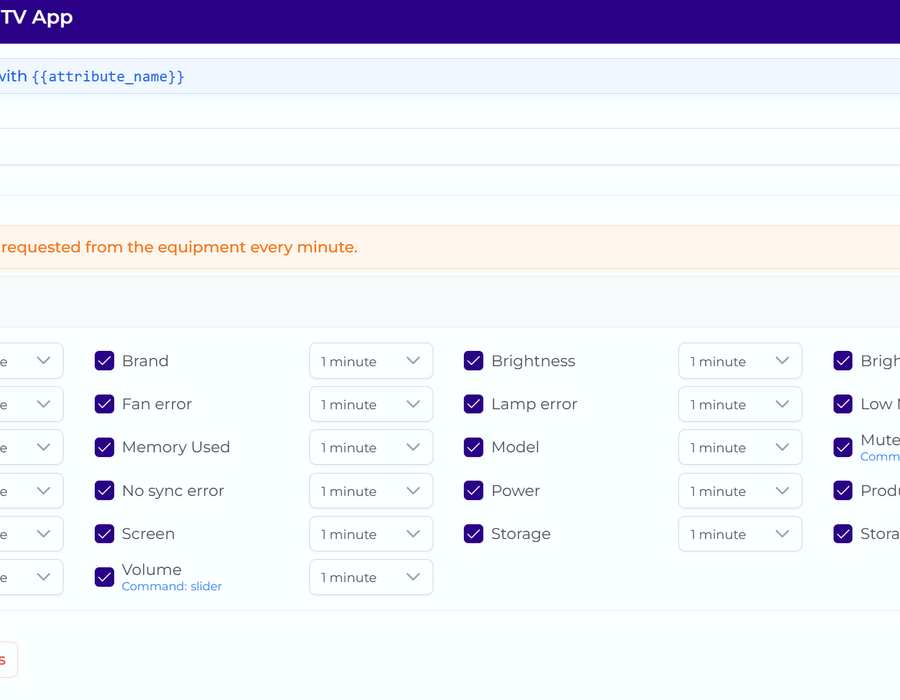Open the cut-off dropdown left of Volume
Screen dimensions: 900x700
[32, 577]
